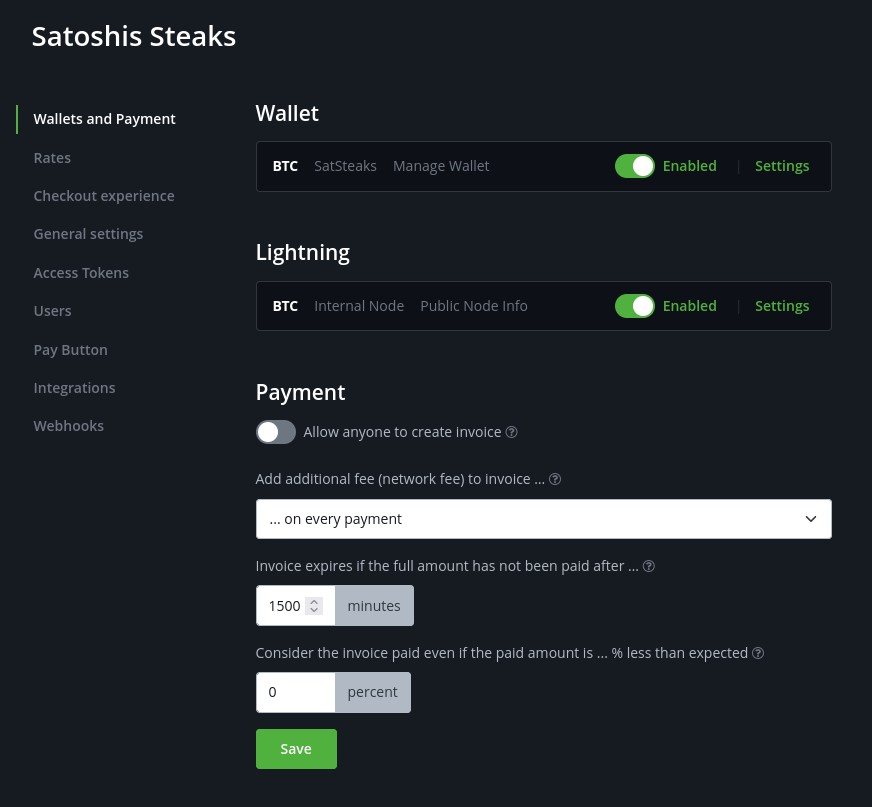
Task: View Public Node Info for Lightning
Action: pyautogui.click(x=473, y=306)
